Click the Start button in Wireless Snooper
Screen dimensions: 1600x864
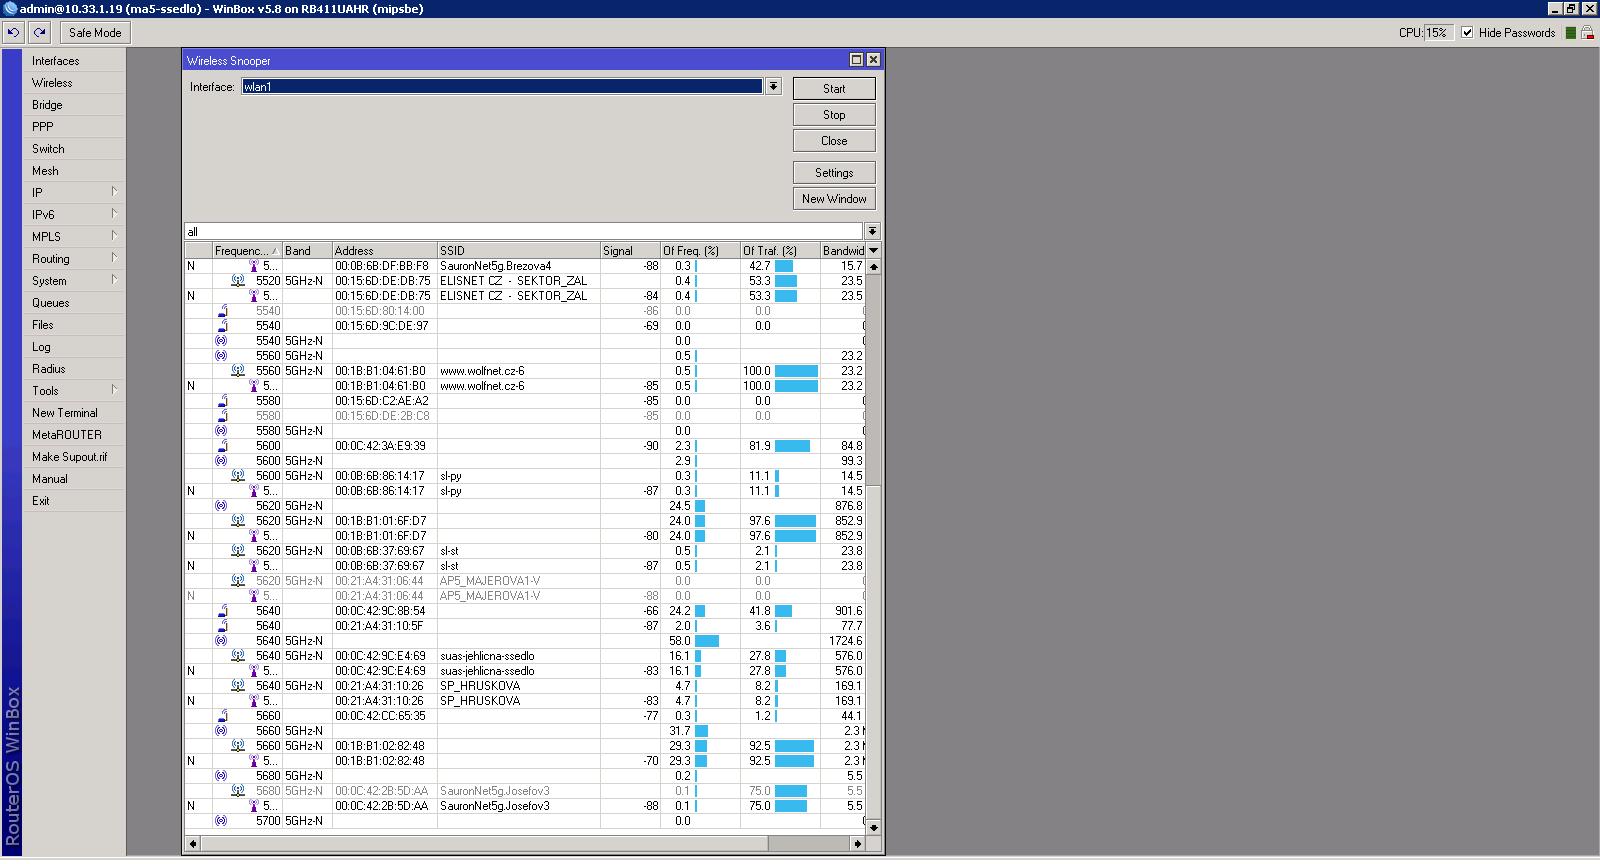(834, 89)
